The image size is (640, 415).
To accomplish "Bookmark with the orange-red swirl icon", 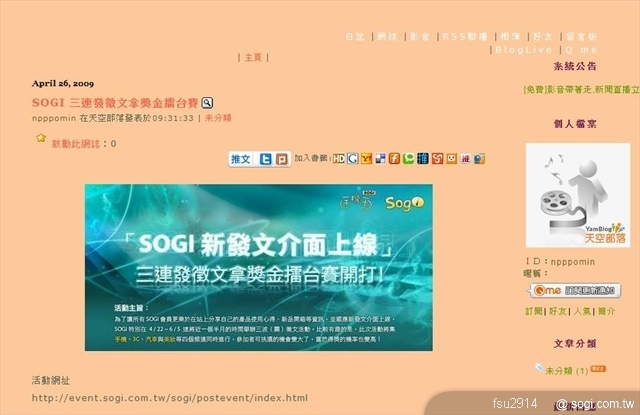I will click(437, 158).
